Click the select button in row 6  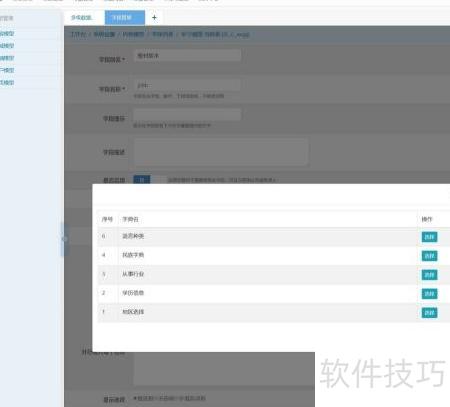coord(429,237)
